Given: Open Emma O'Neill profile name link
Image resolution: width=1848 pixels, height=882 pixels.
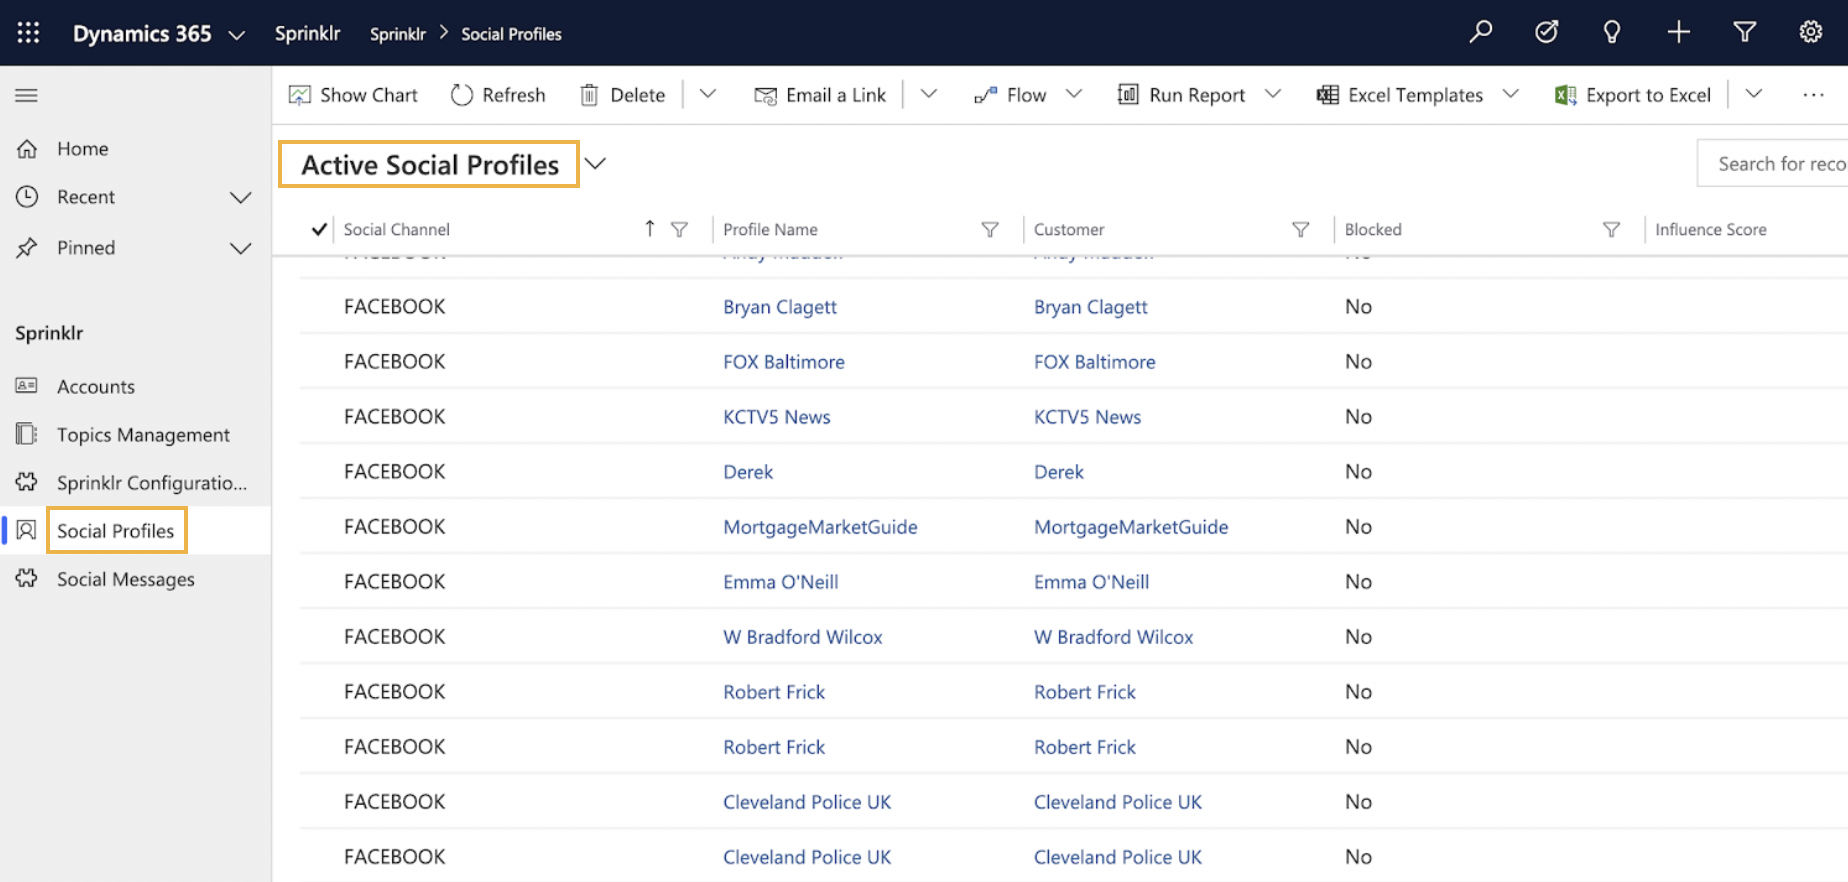Looking at the screenshot, I should tap(781, 582).
